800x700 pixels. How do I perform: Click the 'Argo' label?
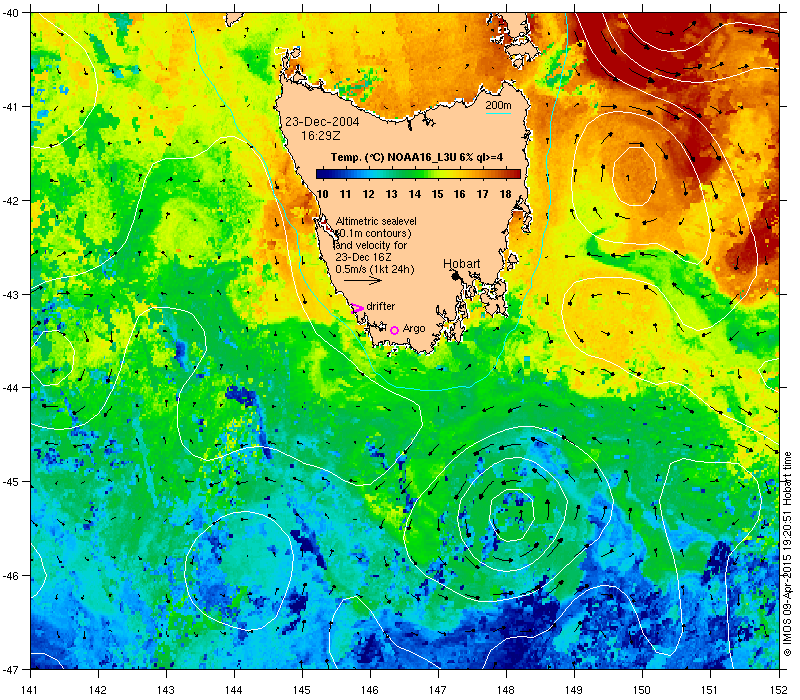pos(414,329)
